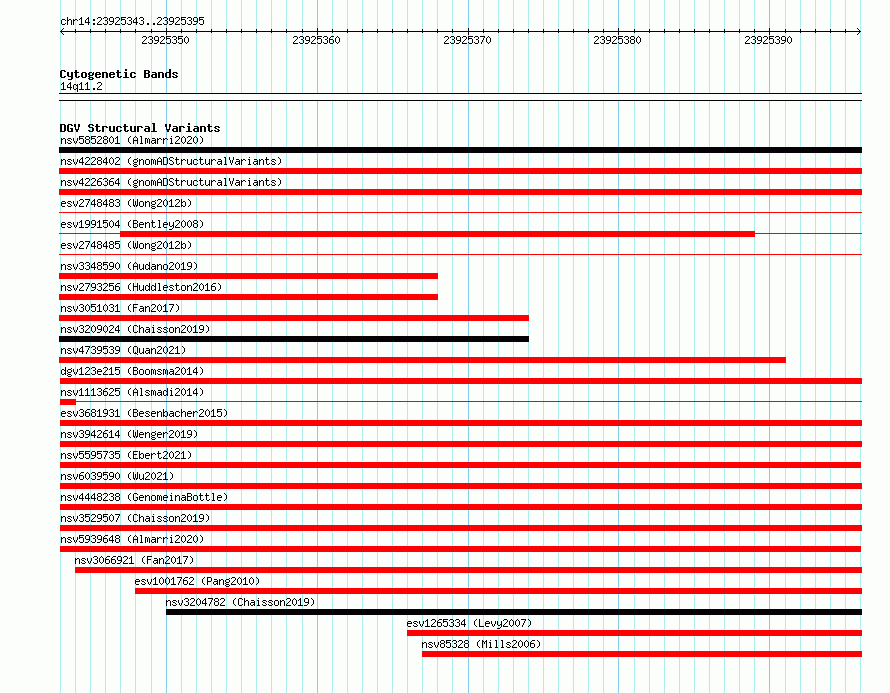Click esv1991504 (Bentley2008) variant label
This screenshot has height=693, width=890.
coord(132,224)
